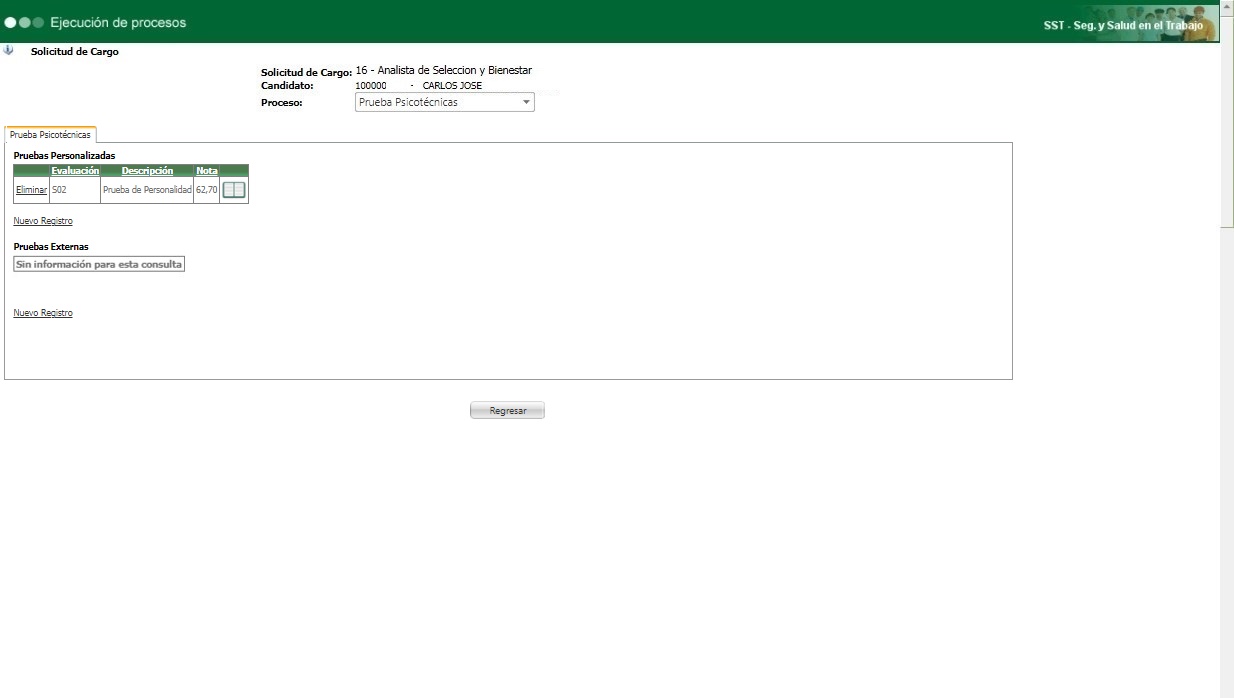Select the Prueba Psicotécnicas tab
The image size is (1234, 698).
tap(50, 134)
